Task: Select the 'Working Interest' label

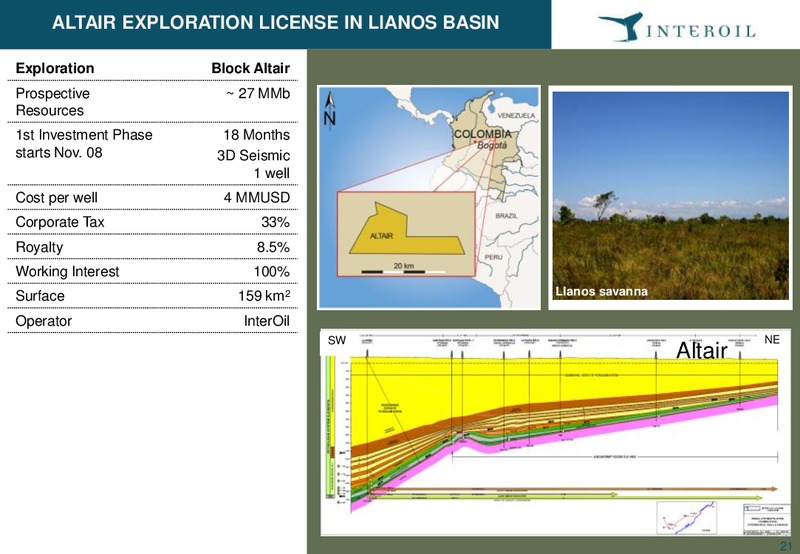Action: 67,271
